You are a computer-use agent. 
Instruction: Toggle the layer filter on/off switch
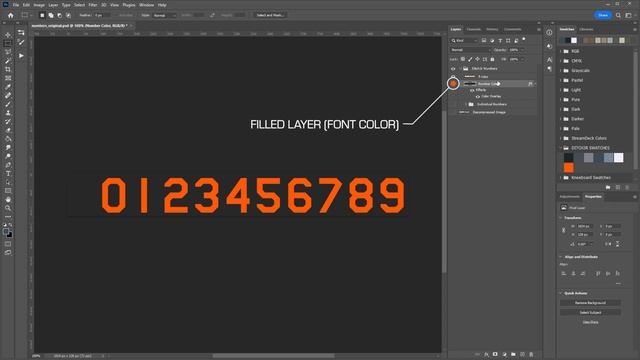coord(524,40)
